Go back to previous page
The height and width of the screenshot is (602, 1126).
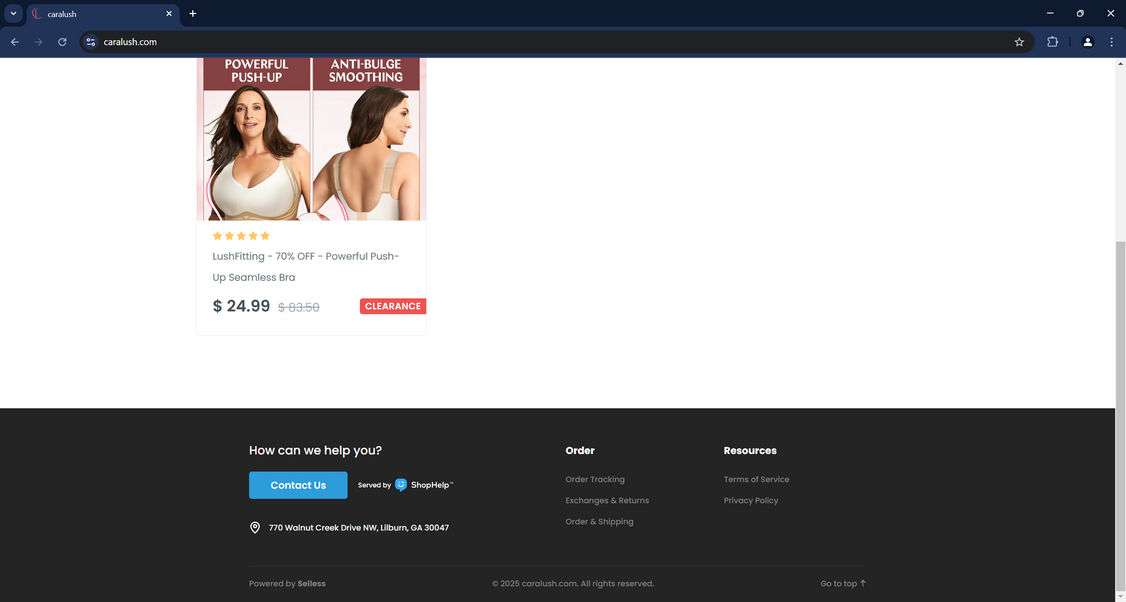(x=14, y=42)
